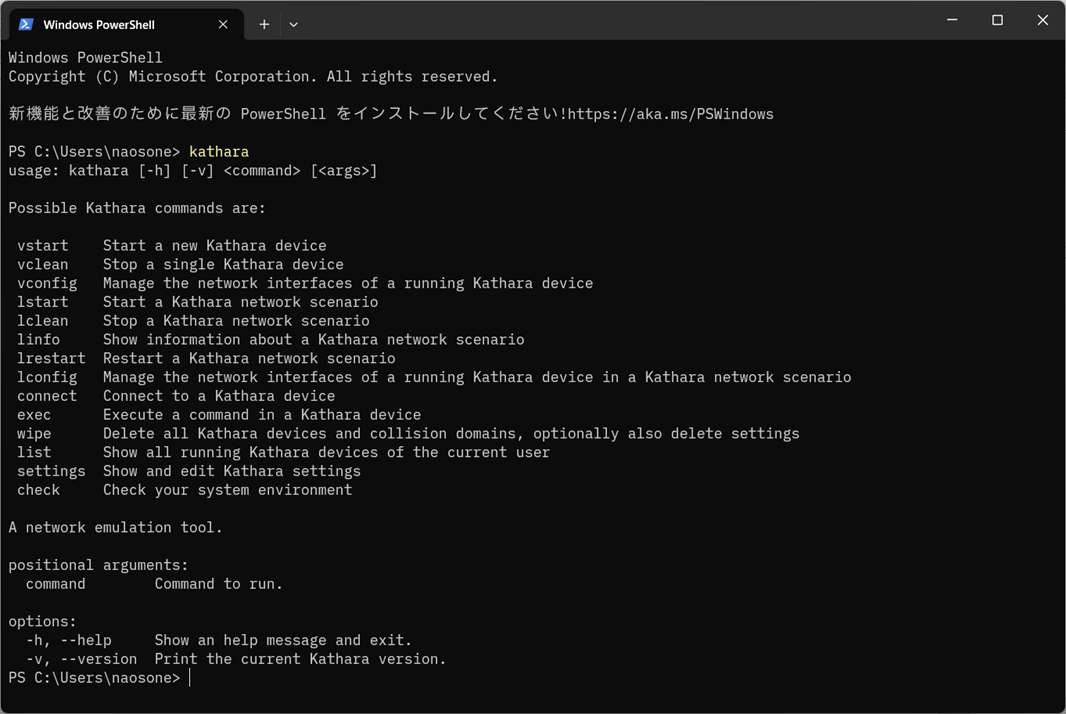Close the terminal window

click(x=1042, y=20)
